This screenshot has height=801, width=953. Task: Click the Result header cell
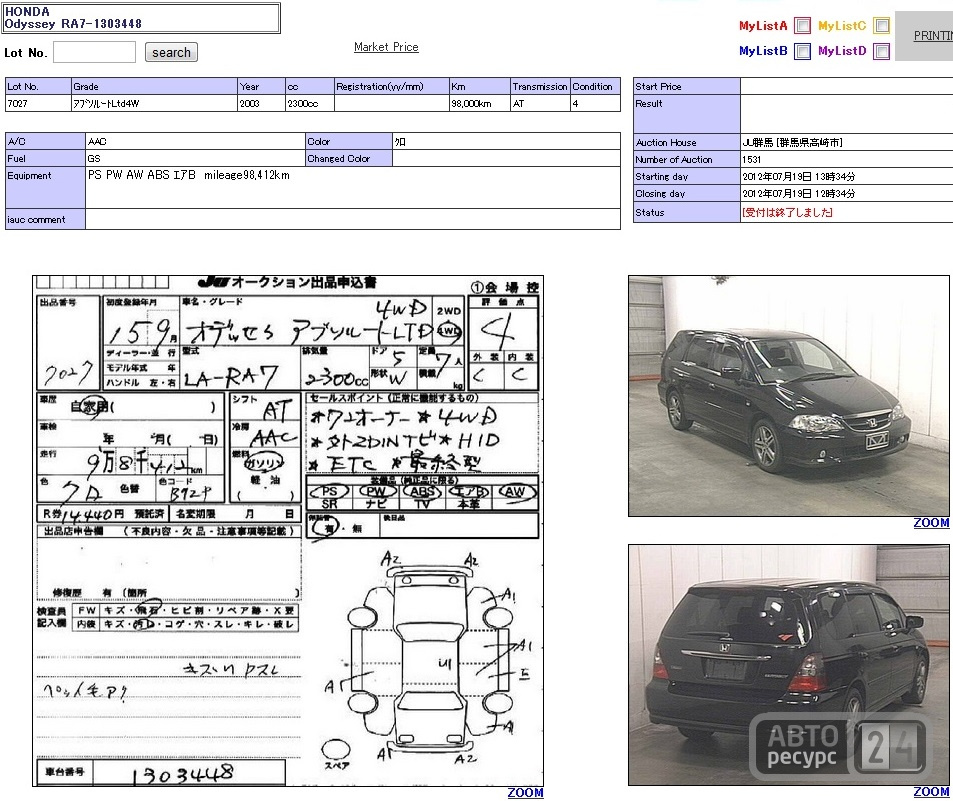point(687,114)
